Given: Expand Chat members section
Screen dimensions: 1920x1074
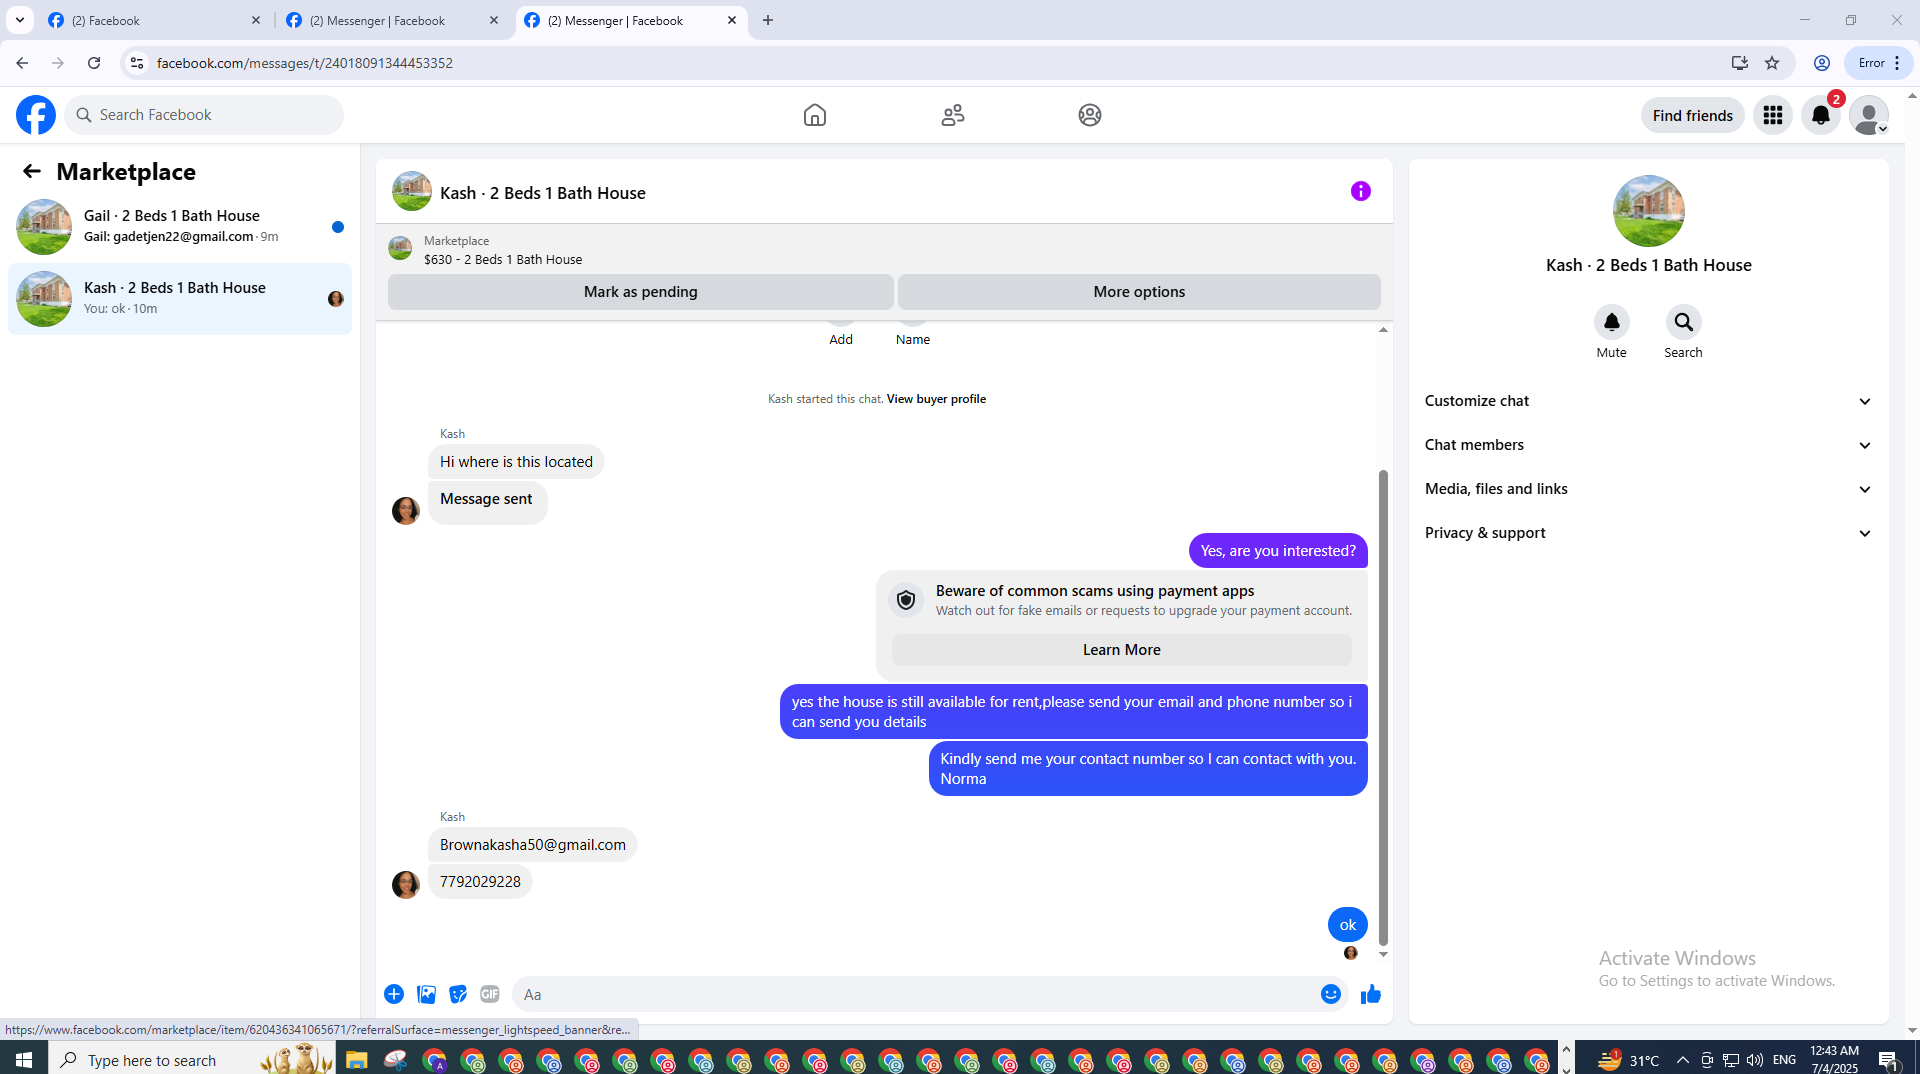Looking at the screenshot, I should 1648,445.
